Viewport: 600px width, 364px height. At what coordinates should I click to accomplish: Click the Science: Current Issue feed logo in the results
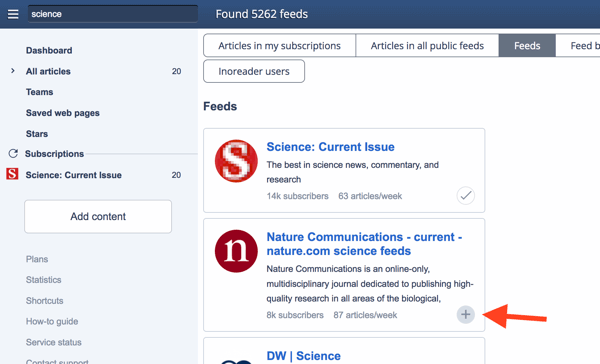[236, 161]
